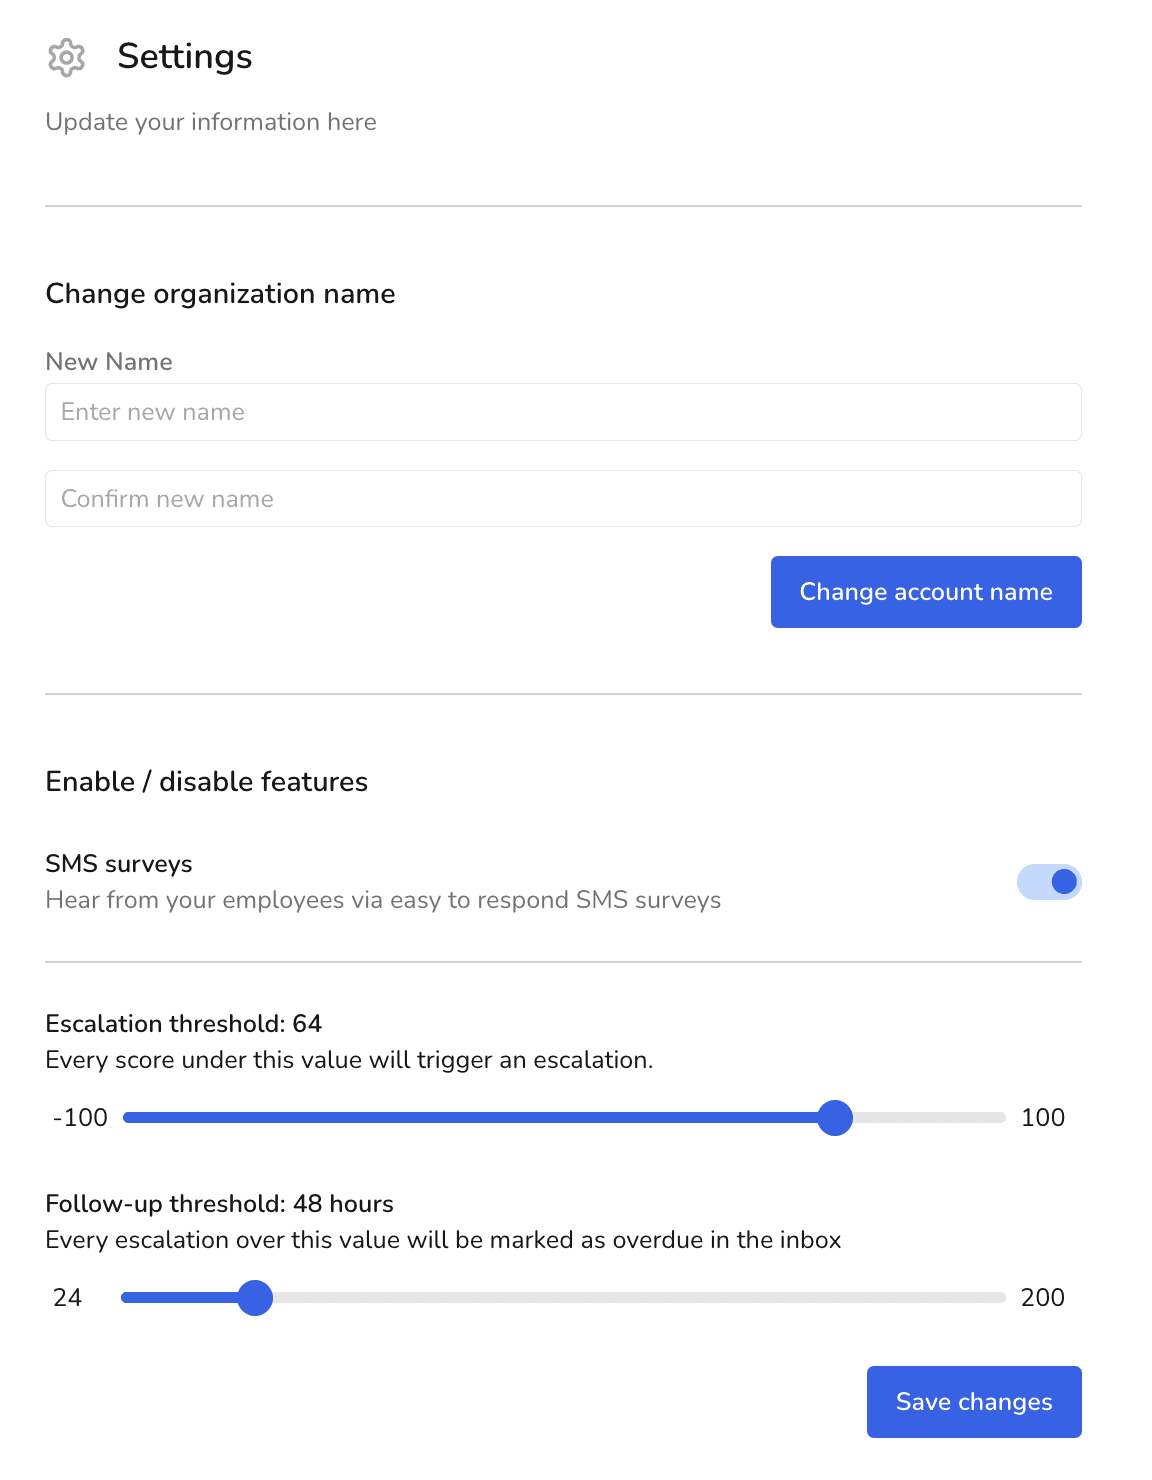
Task: Click the Escalation threshold slider handle
Action: point(835,1118)
